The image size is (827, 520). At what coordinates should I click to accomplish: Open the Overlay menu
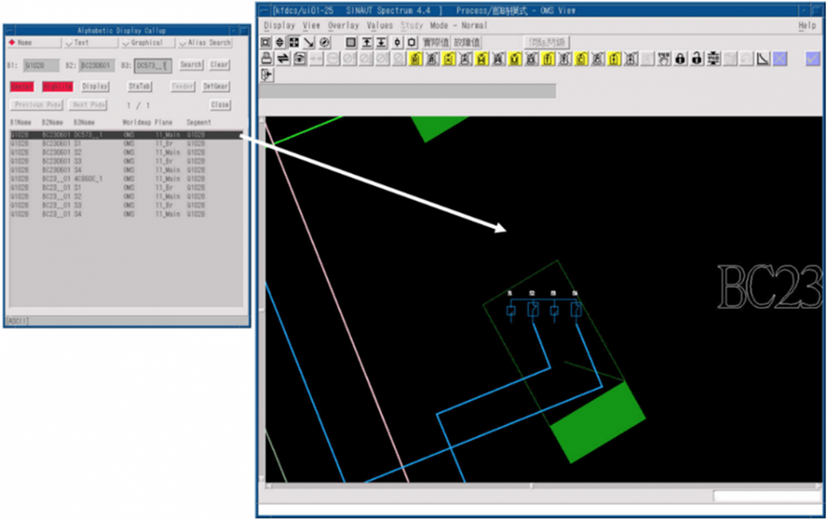click(x=343, y=24)
